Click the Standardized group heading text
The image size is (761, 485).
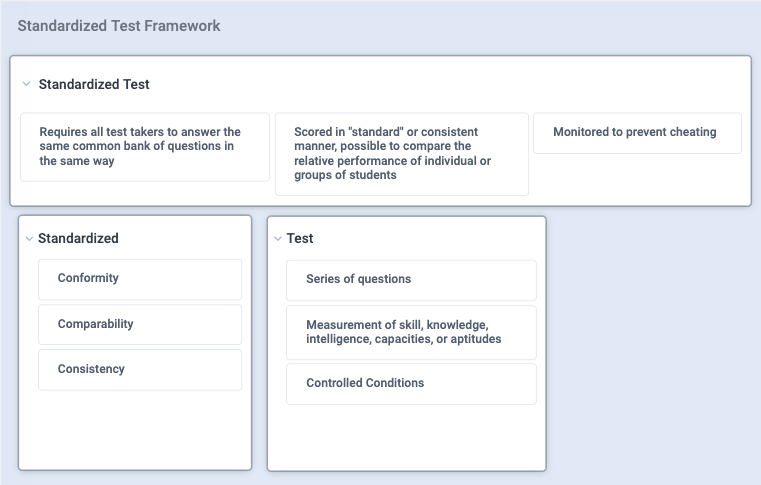coord(78,238)
